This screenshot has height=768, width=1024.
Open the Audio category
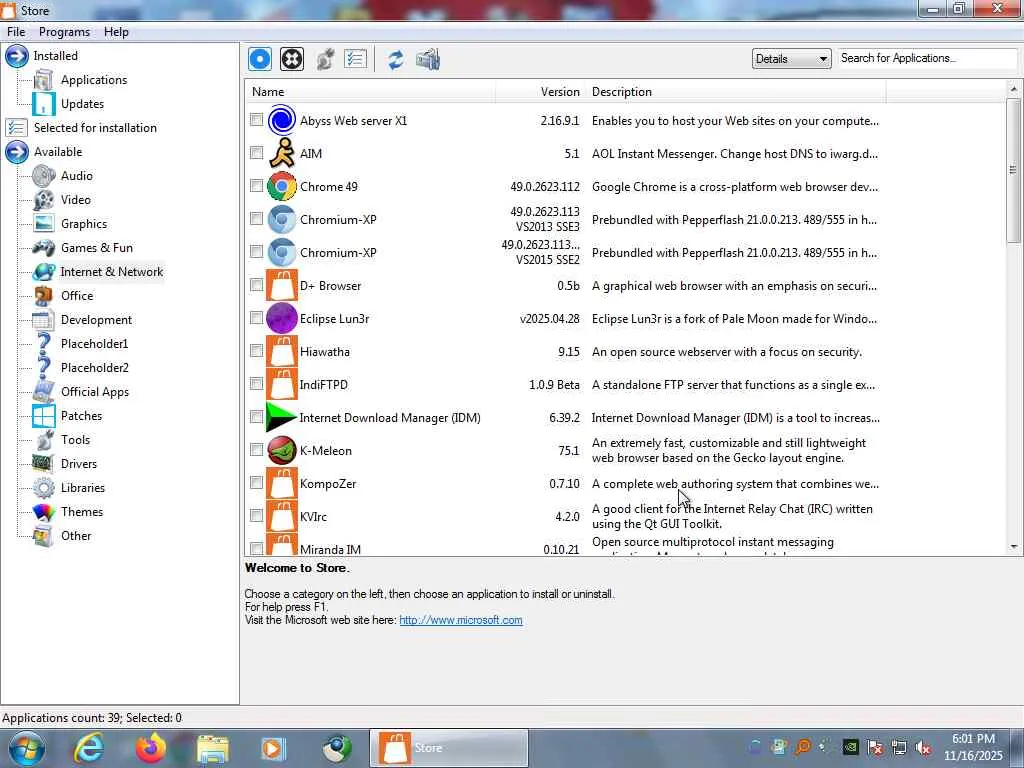click(x=76, y=176)
